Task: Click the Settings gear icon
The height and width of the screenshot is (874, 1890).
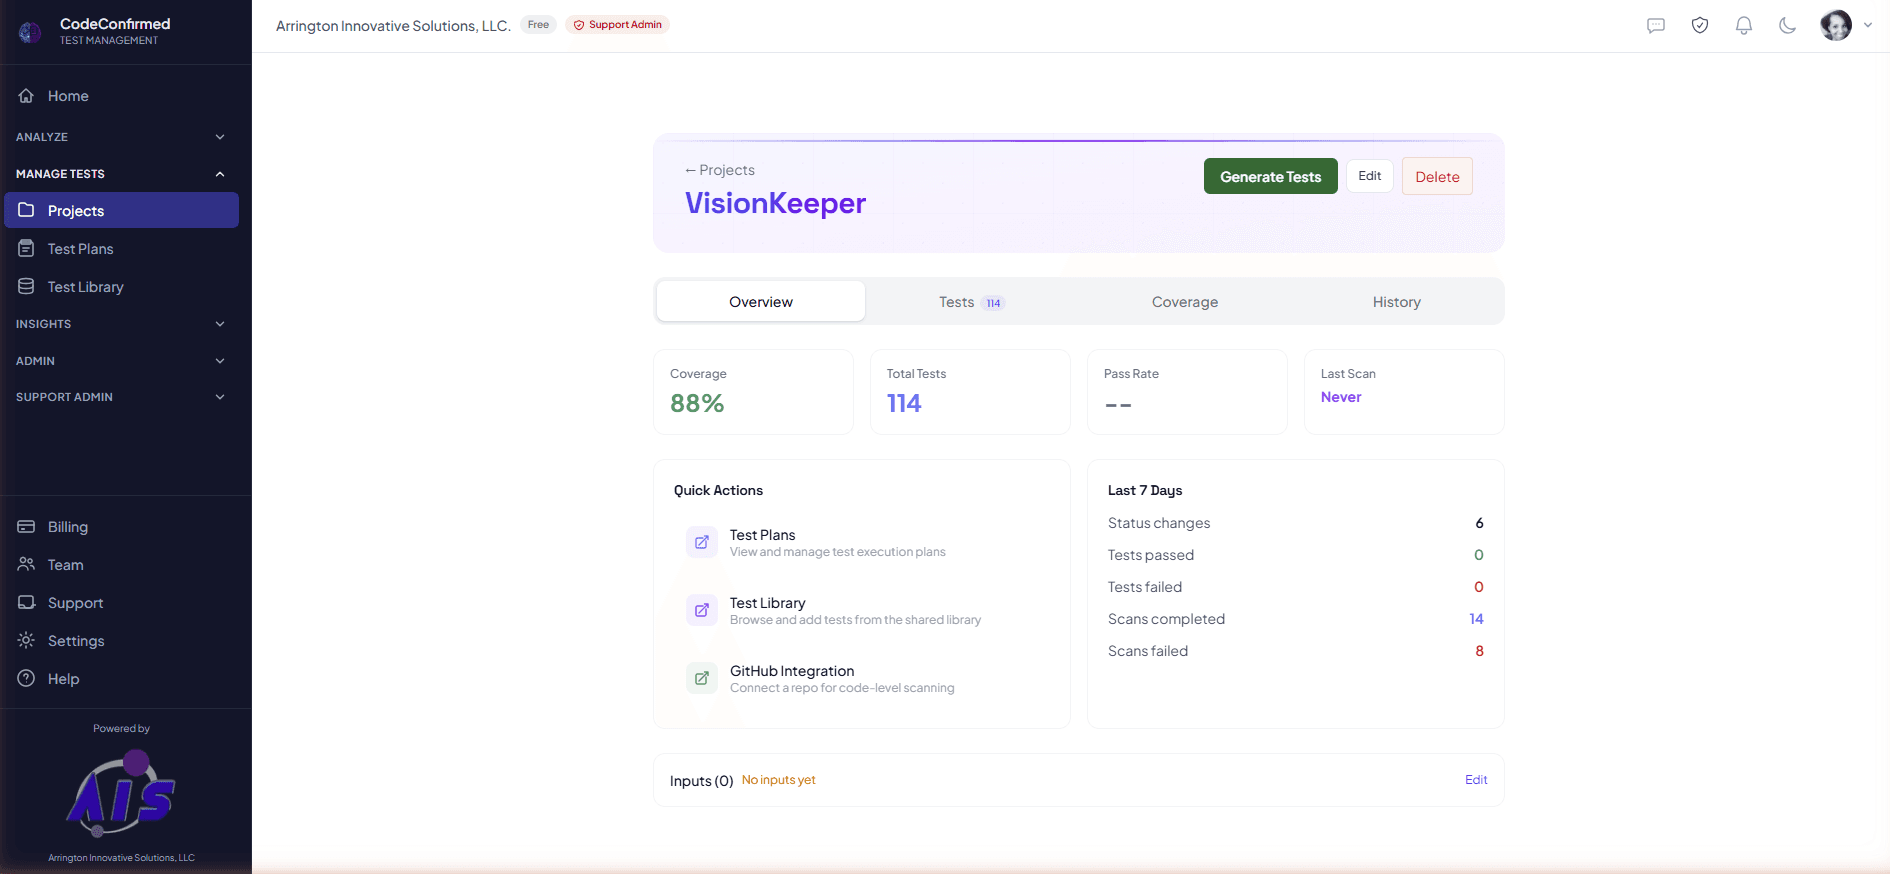Action: [26, 640]
